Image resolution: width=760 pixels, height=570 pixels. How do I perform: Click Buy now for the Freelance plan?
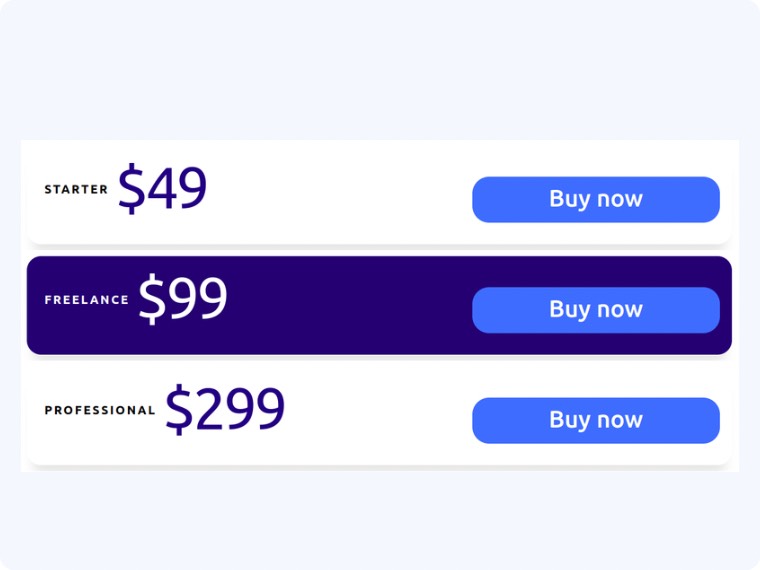tap(596, 310)
